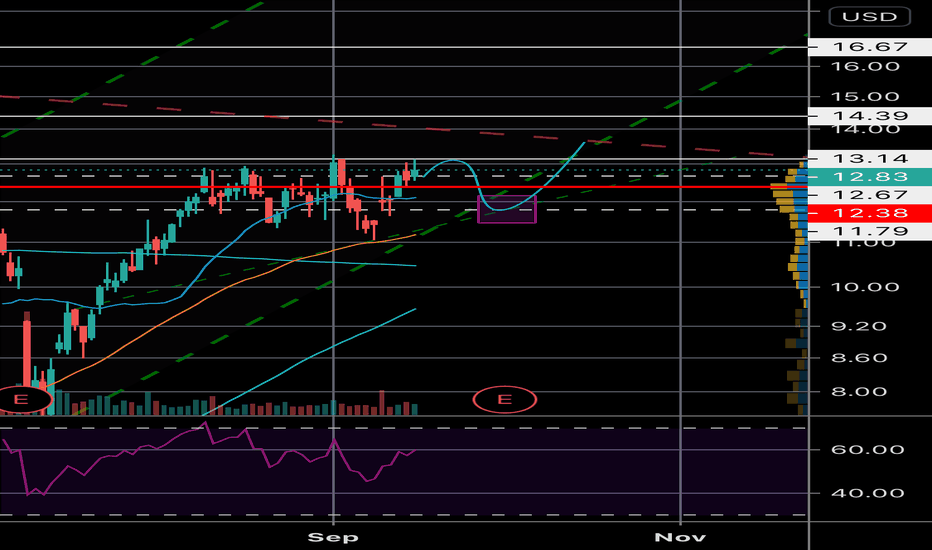932x550 pixels.
Task: Select the red horizontal line at 12.38
Action: click(x=404, y=187)
